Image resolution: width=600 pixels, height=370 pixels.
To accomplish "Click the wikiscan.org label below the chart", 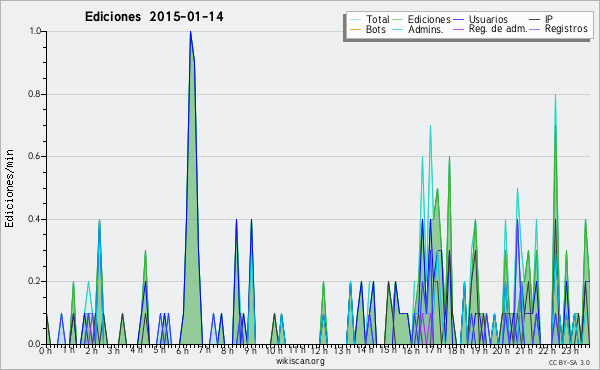I will (x=300, y=361).
